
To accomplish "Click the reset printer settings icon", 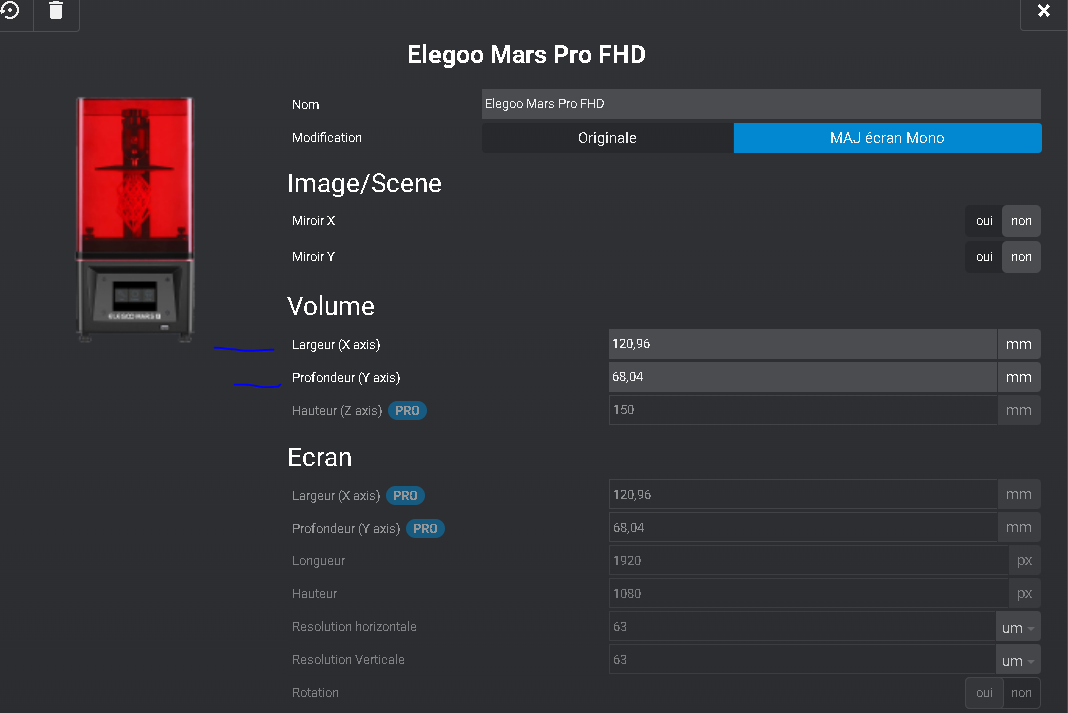I will 10,10.
